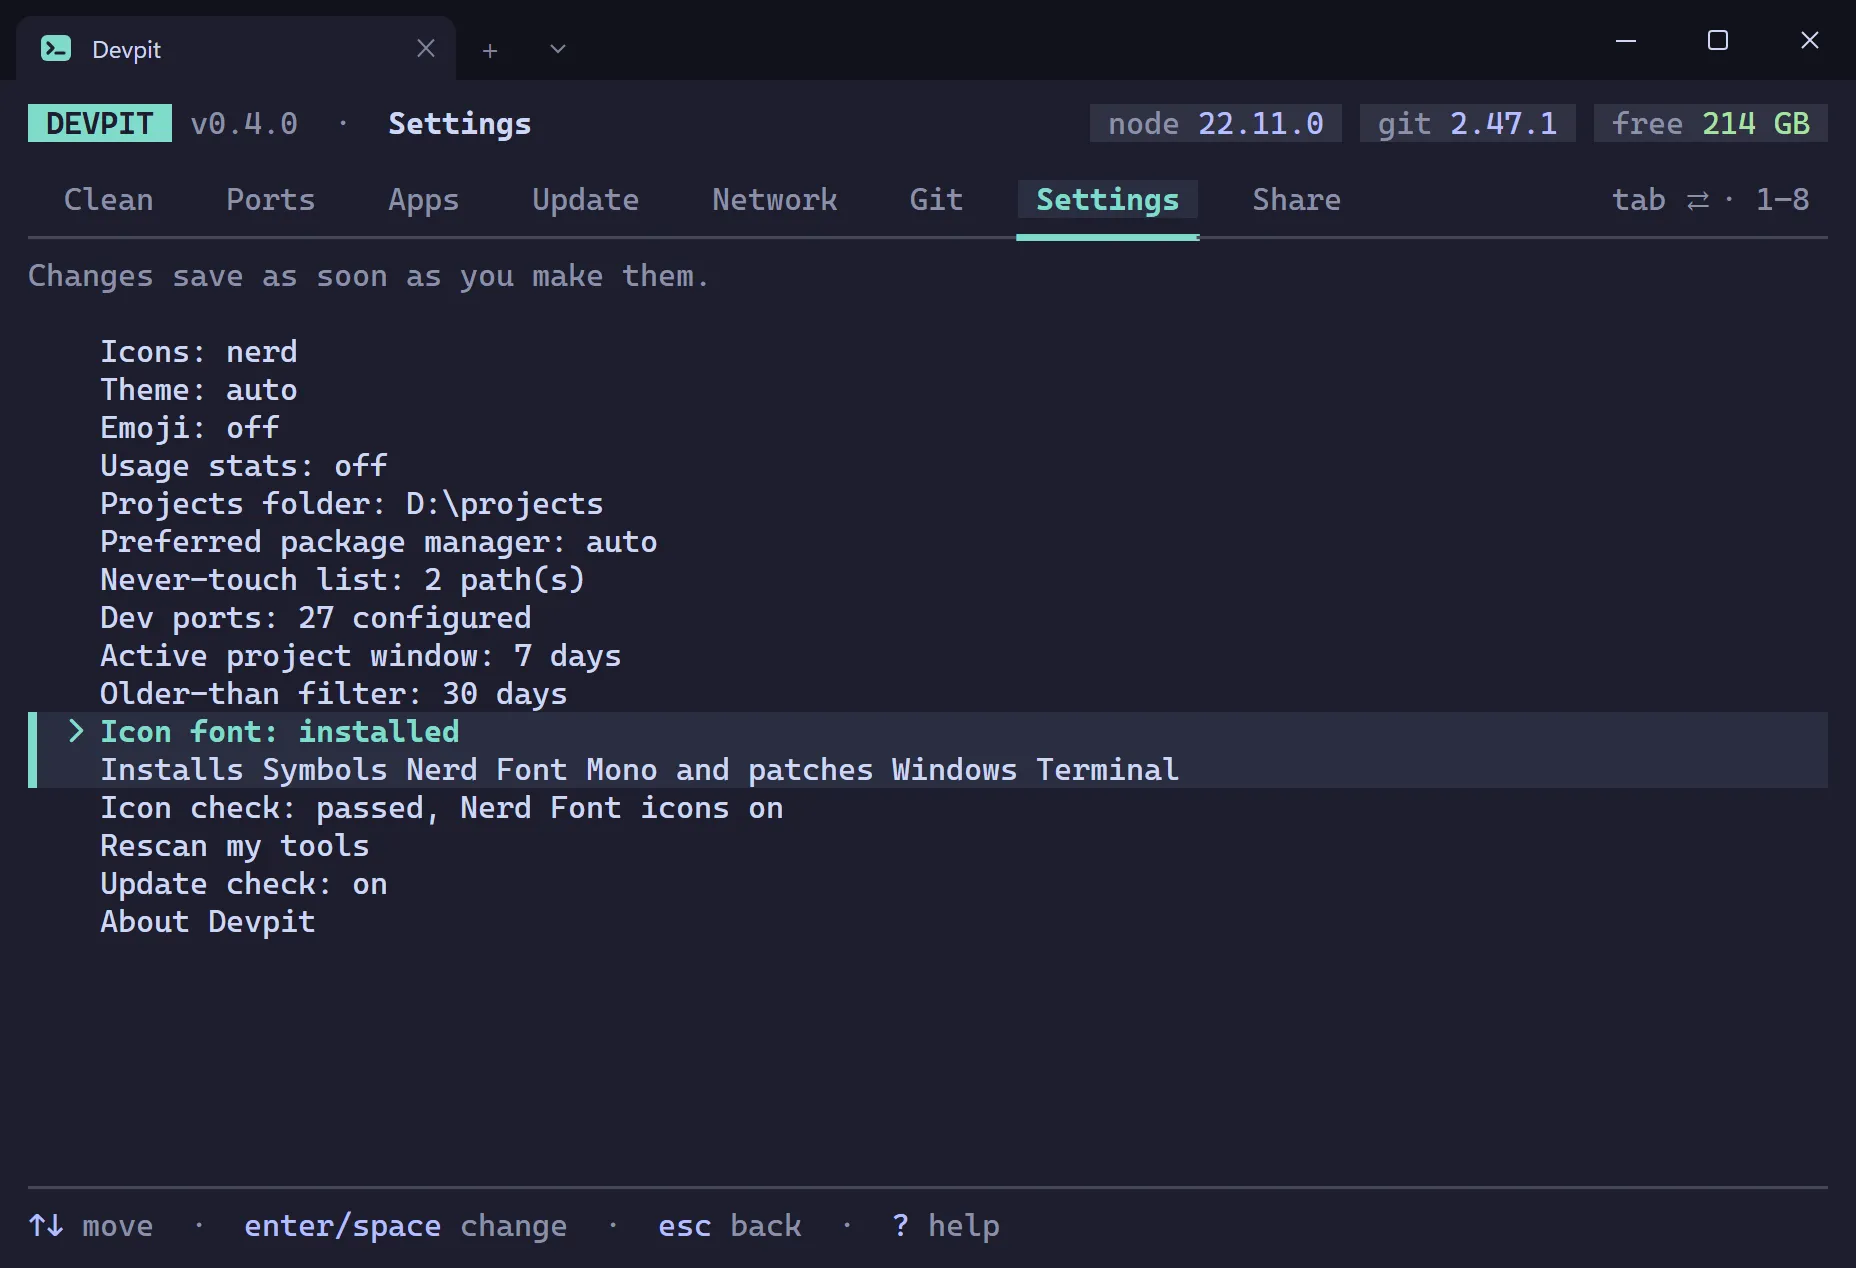Select the Settings tab
This screenshot has height=1268, width=1856.
1108,200
